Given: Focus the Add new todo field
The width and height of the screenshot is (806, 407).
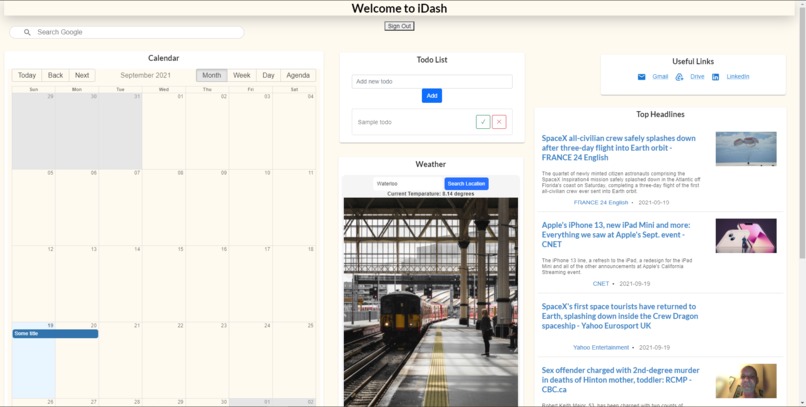Looking at the screenshot, I should pyautogui.click(x=432, y=82).
